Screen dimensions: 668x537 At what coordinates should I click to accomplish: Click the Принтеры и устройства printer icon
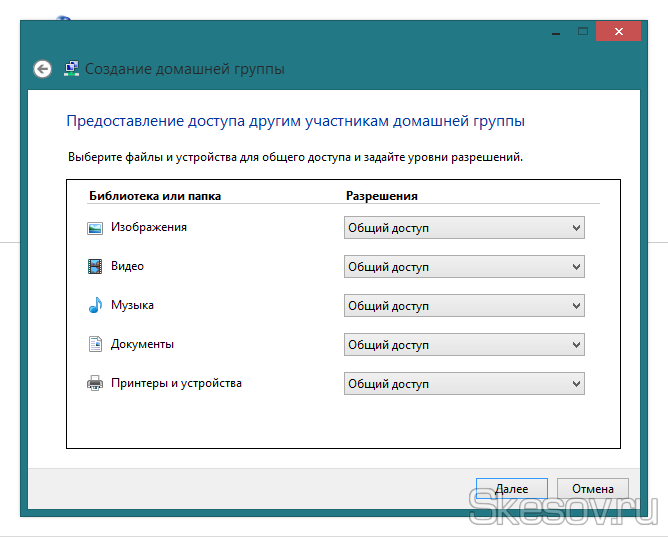click(95, 384)
